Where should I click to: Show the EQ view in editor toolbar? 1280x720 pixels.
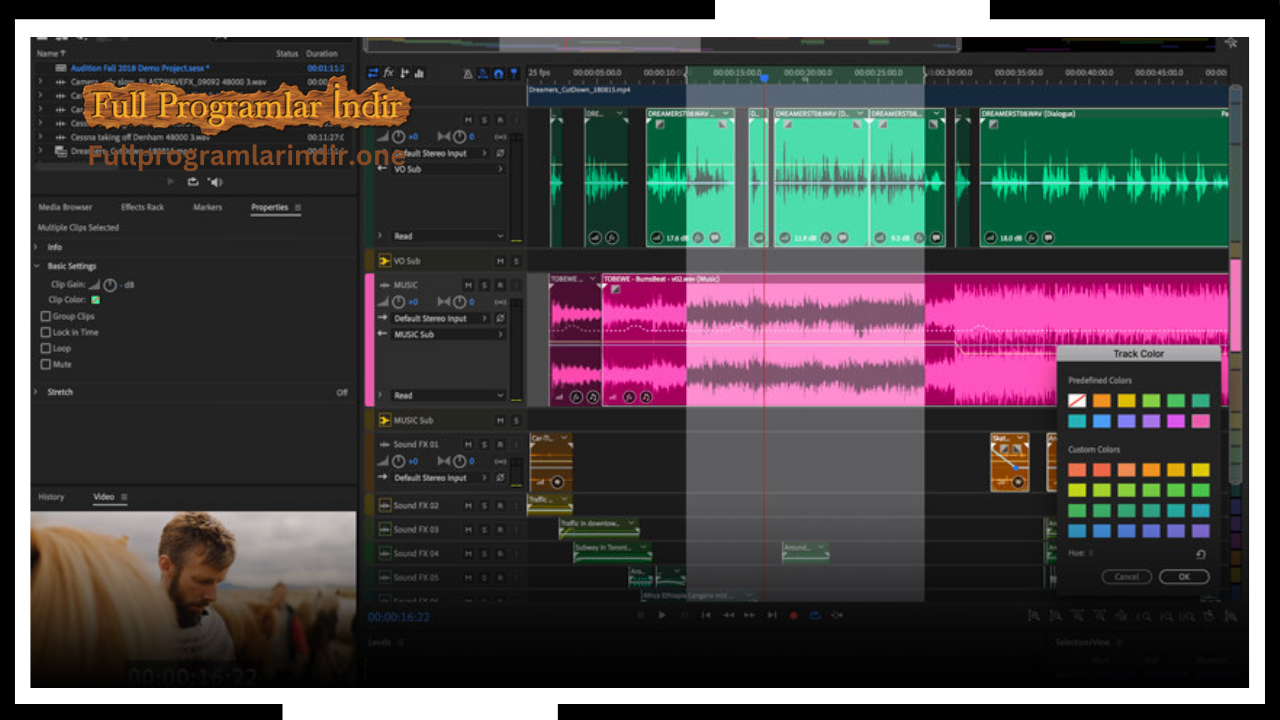pos(419,73)
